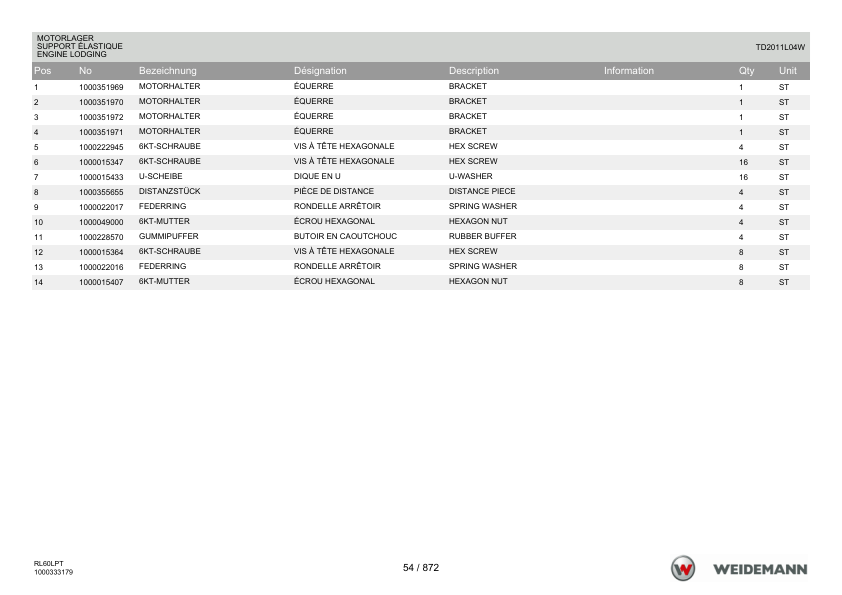Click the Qty column header
The image size is (842, 595).
[746, 71]
